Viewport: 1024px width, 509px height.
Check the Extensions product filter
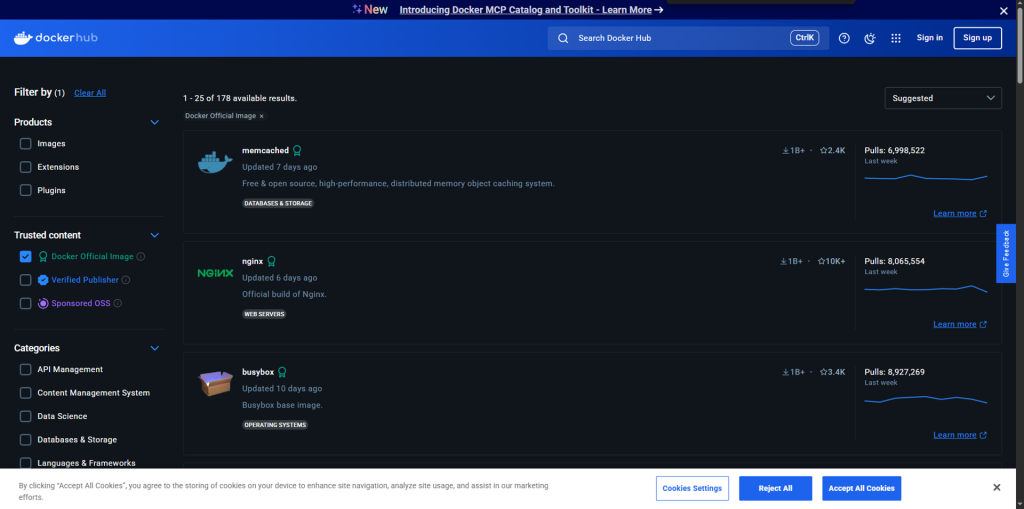(25, 167)
